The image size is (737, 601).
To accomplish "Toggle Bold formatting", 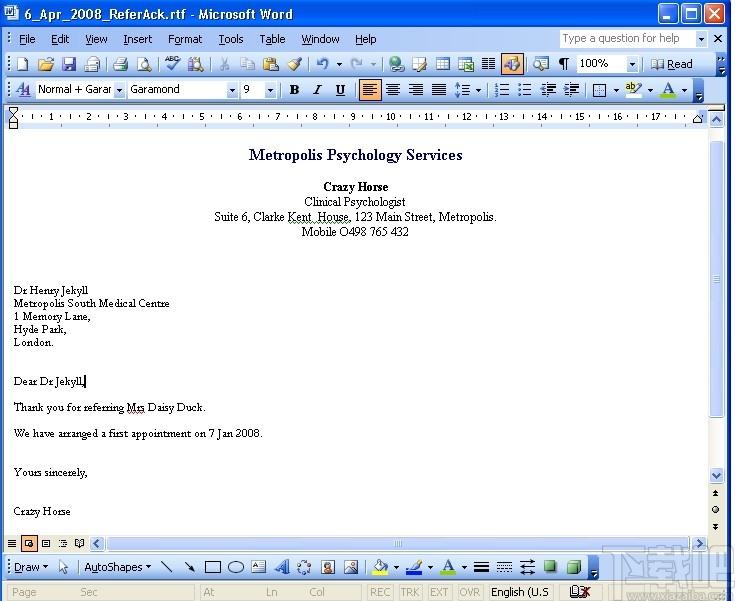I will (x=294, y=89).
